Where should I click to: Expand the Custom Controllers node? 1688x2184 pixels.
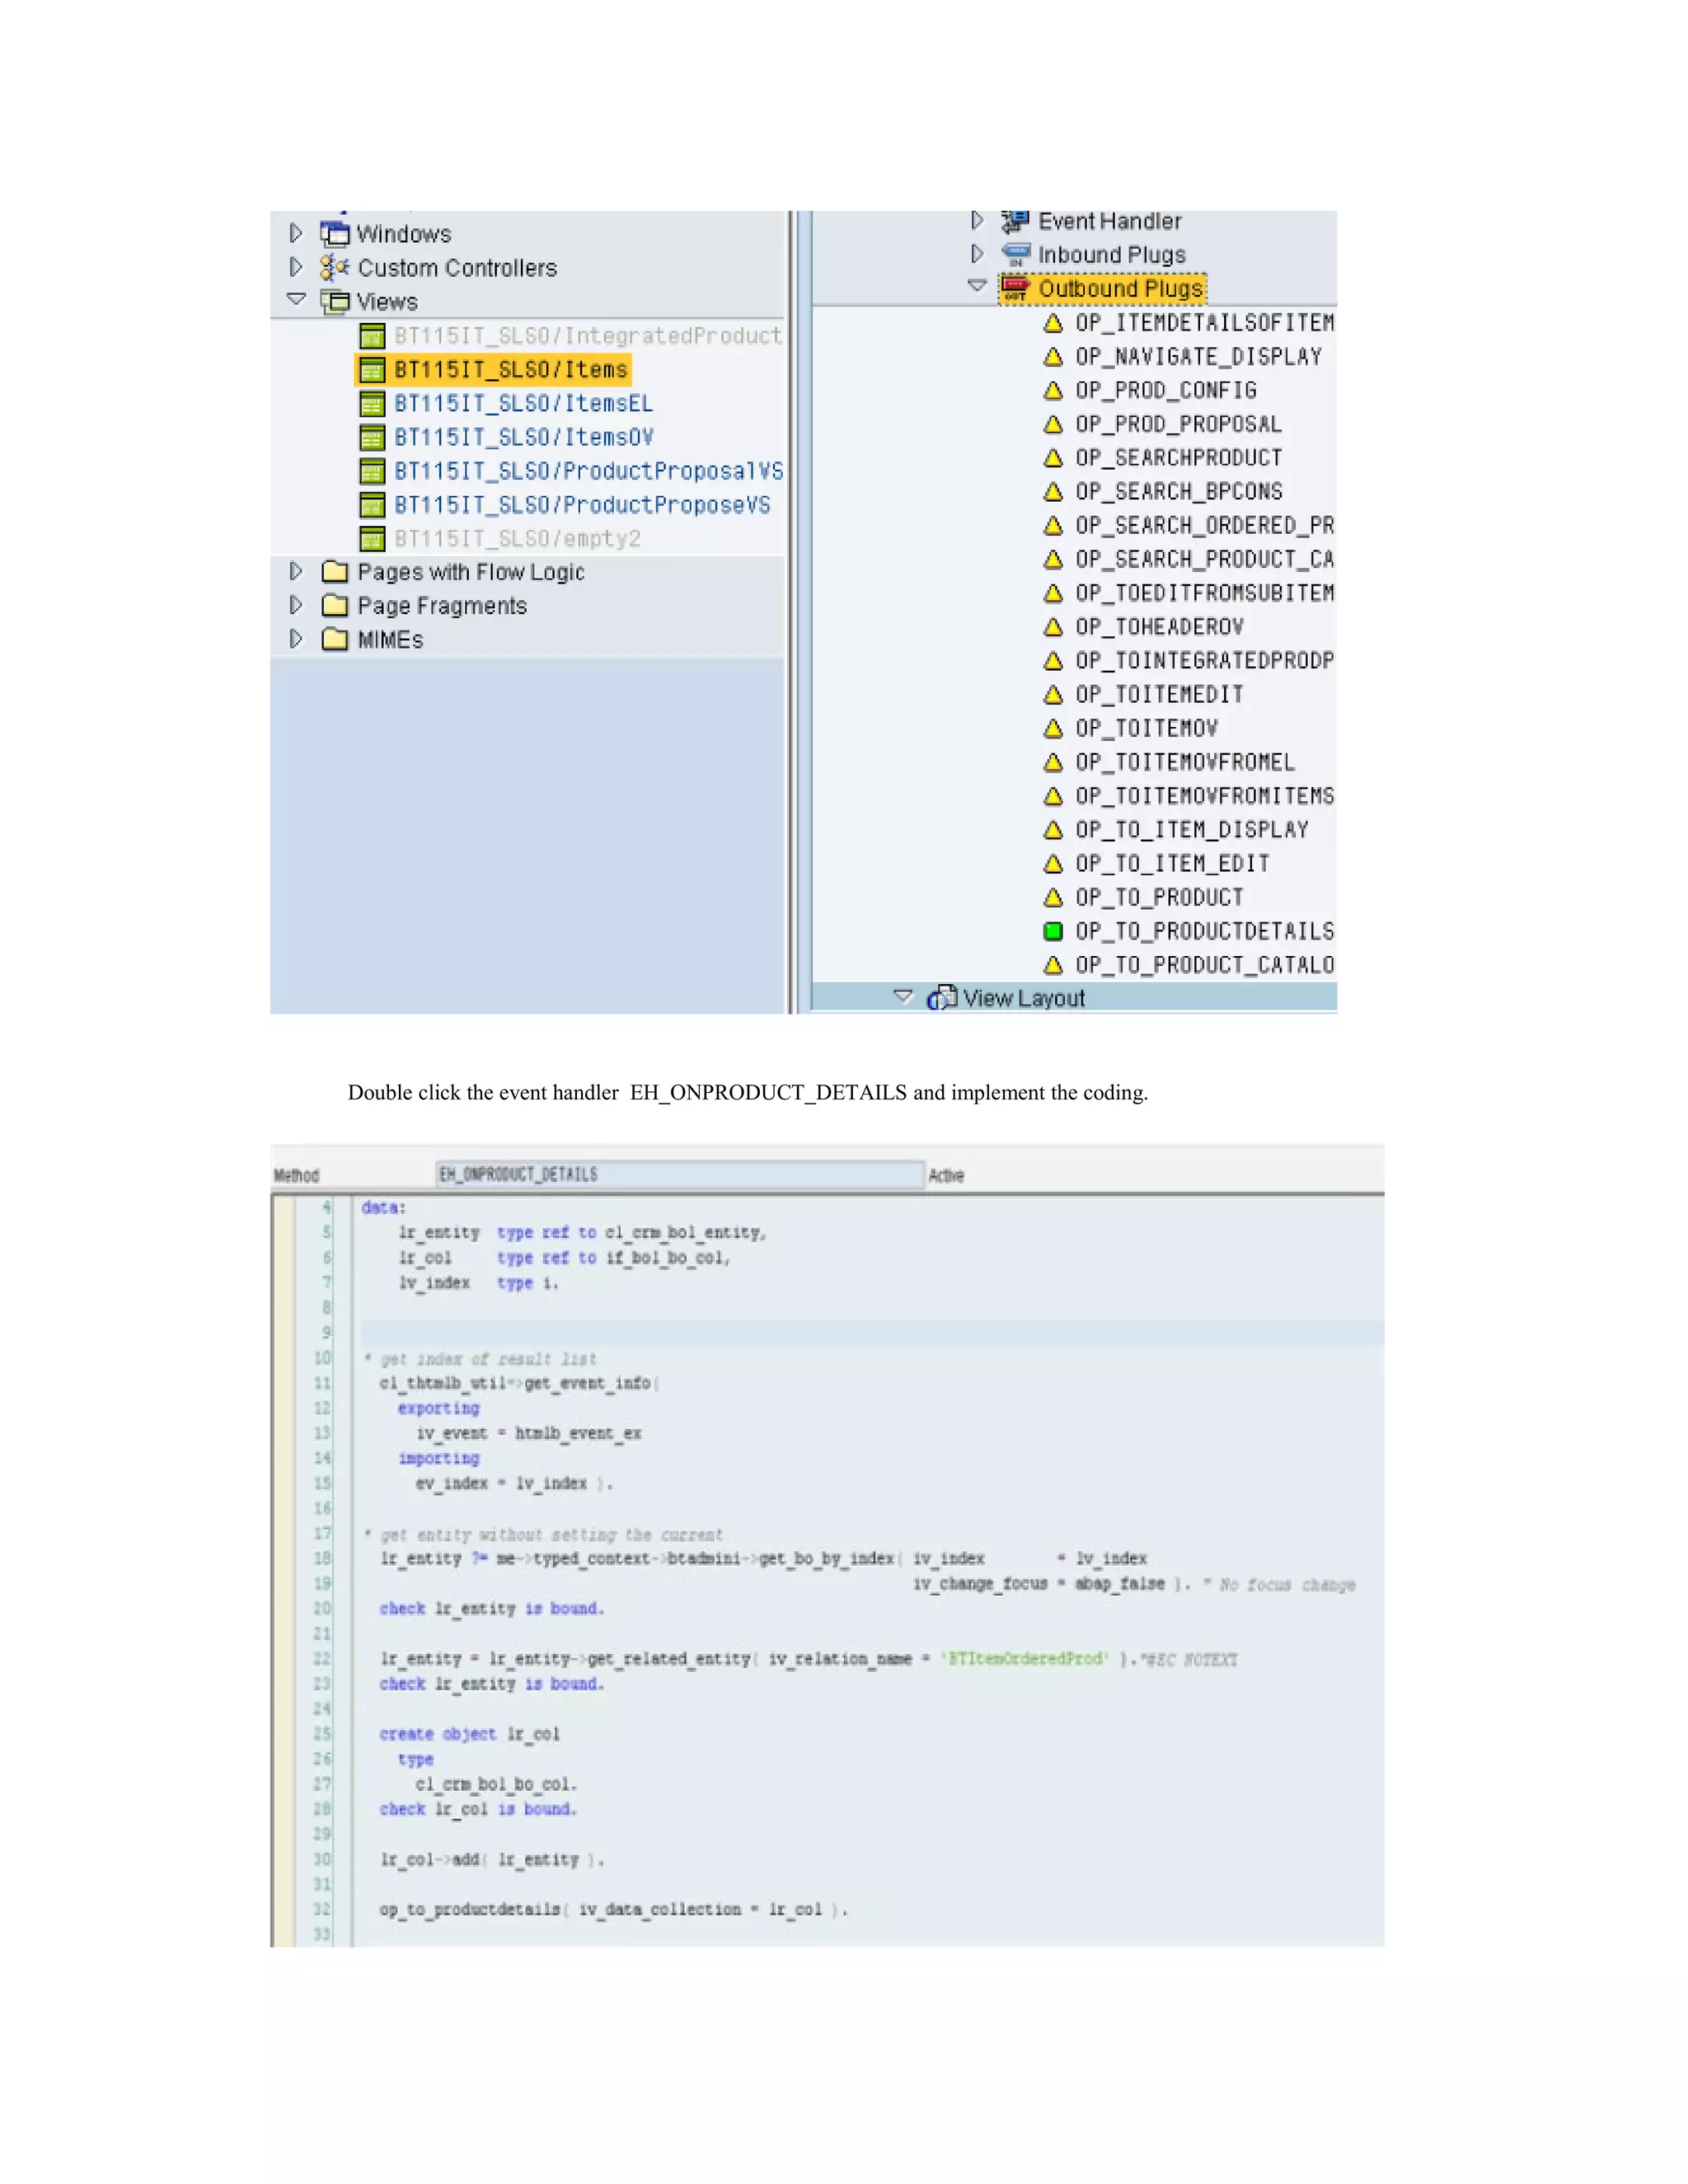tap(295, 267)
